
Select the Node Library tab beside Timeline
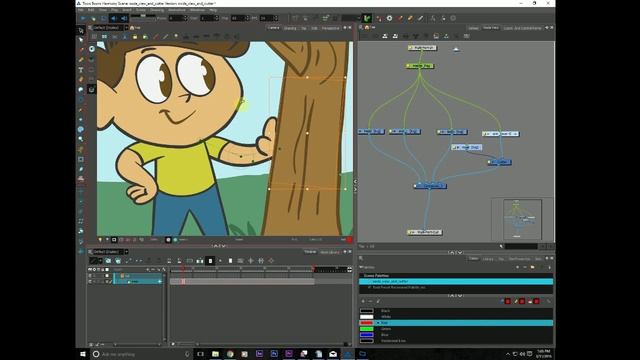[x=329, y=252]
